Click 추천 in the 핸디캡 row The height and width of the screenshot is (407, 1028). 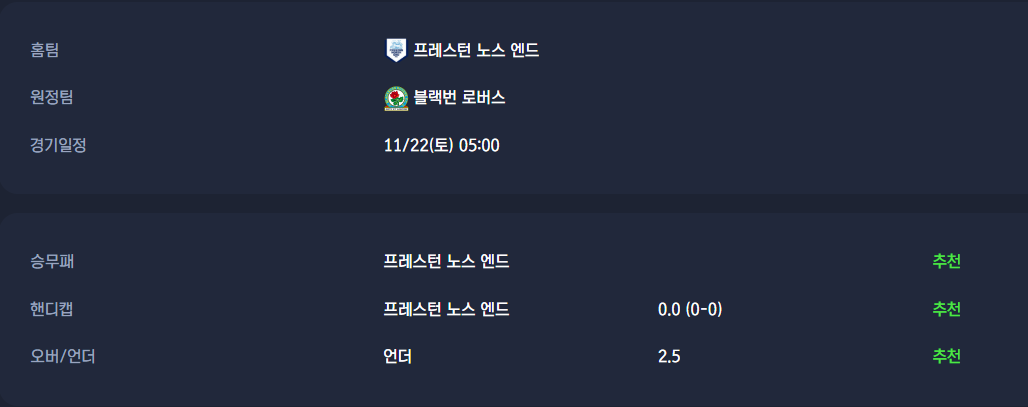coord(946,310)
